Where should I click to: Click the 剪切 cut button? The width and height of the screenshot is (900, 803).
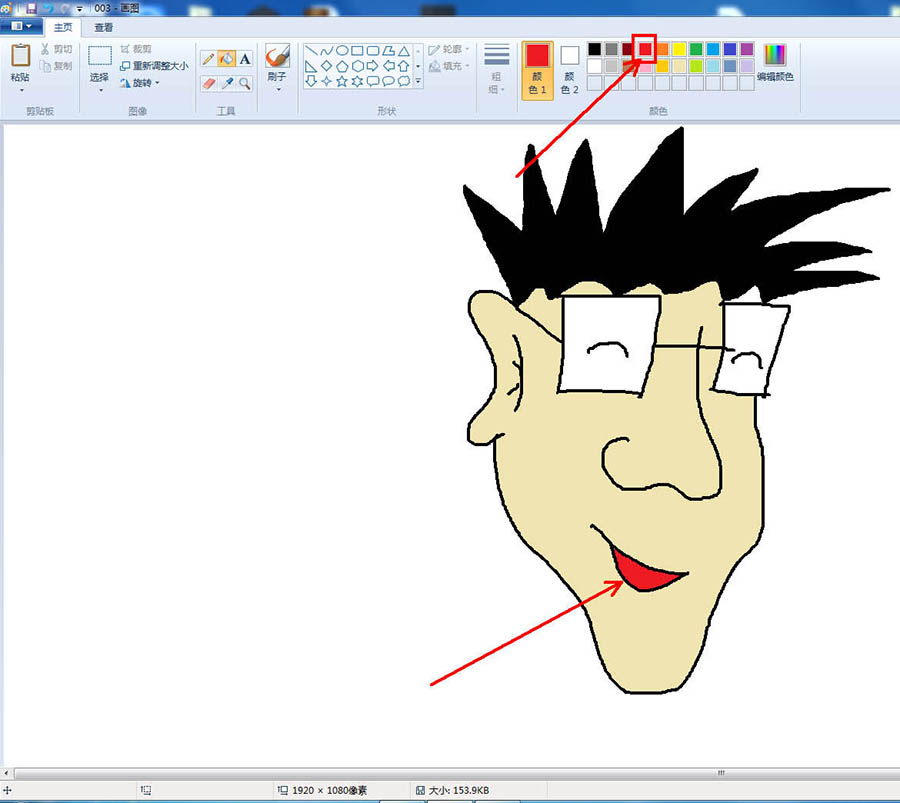pyautogui.click(x=56, y=49)
